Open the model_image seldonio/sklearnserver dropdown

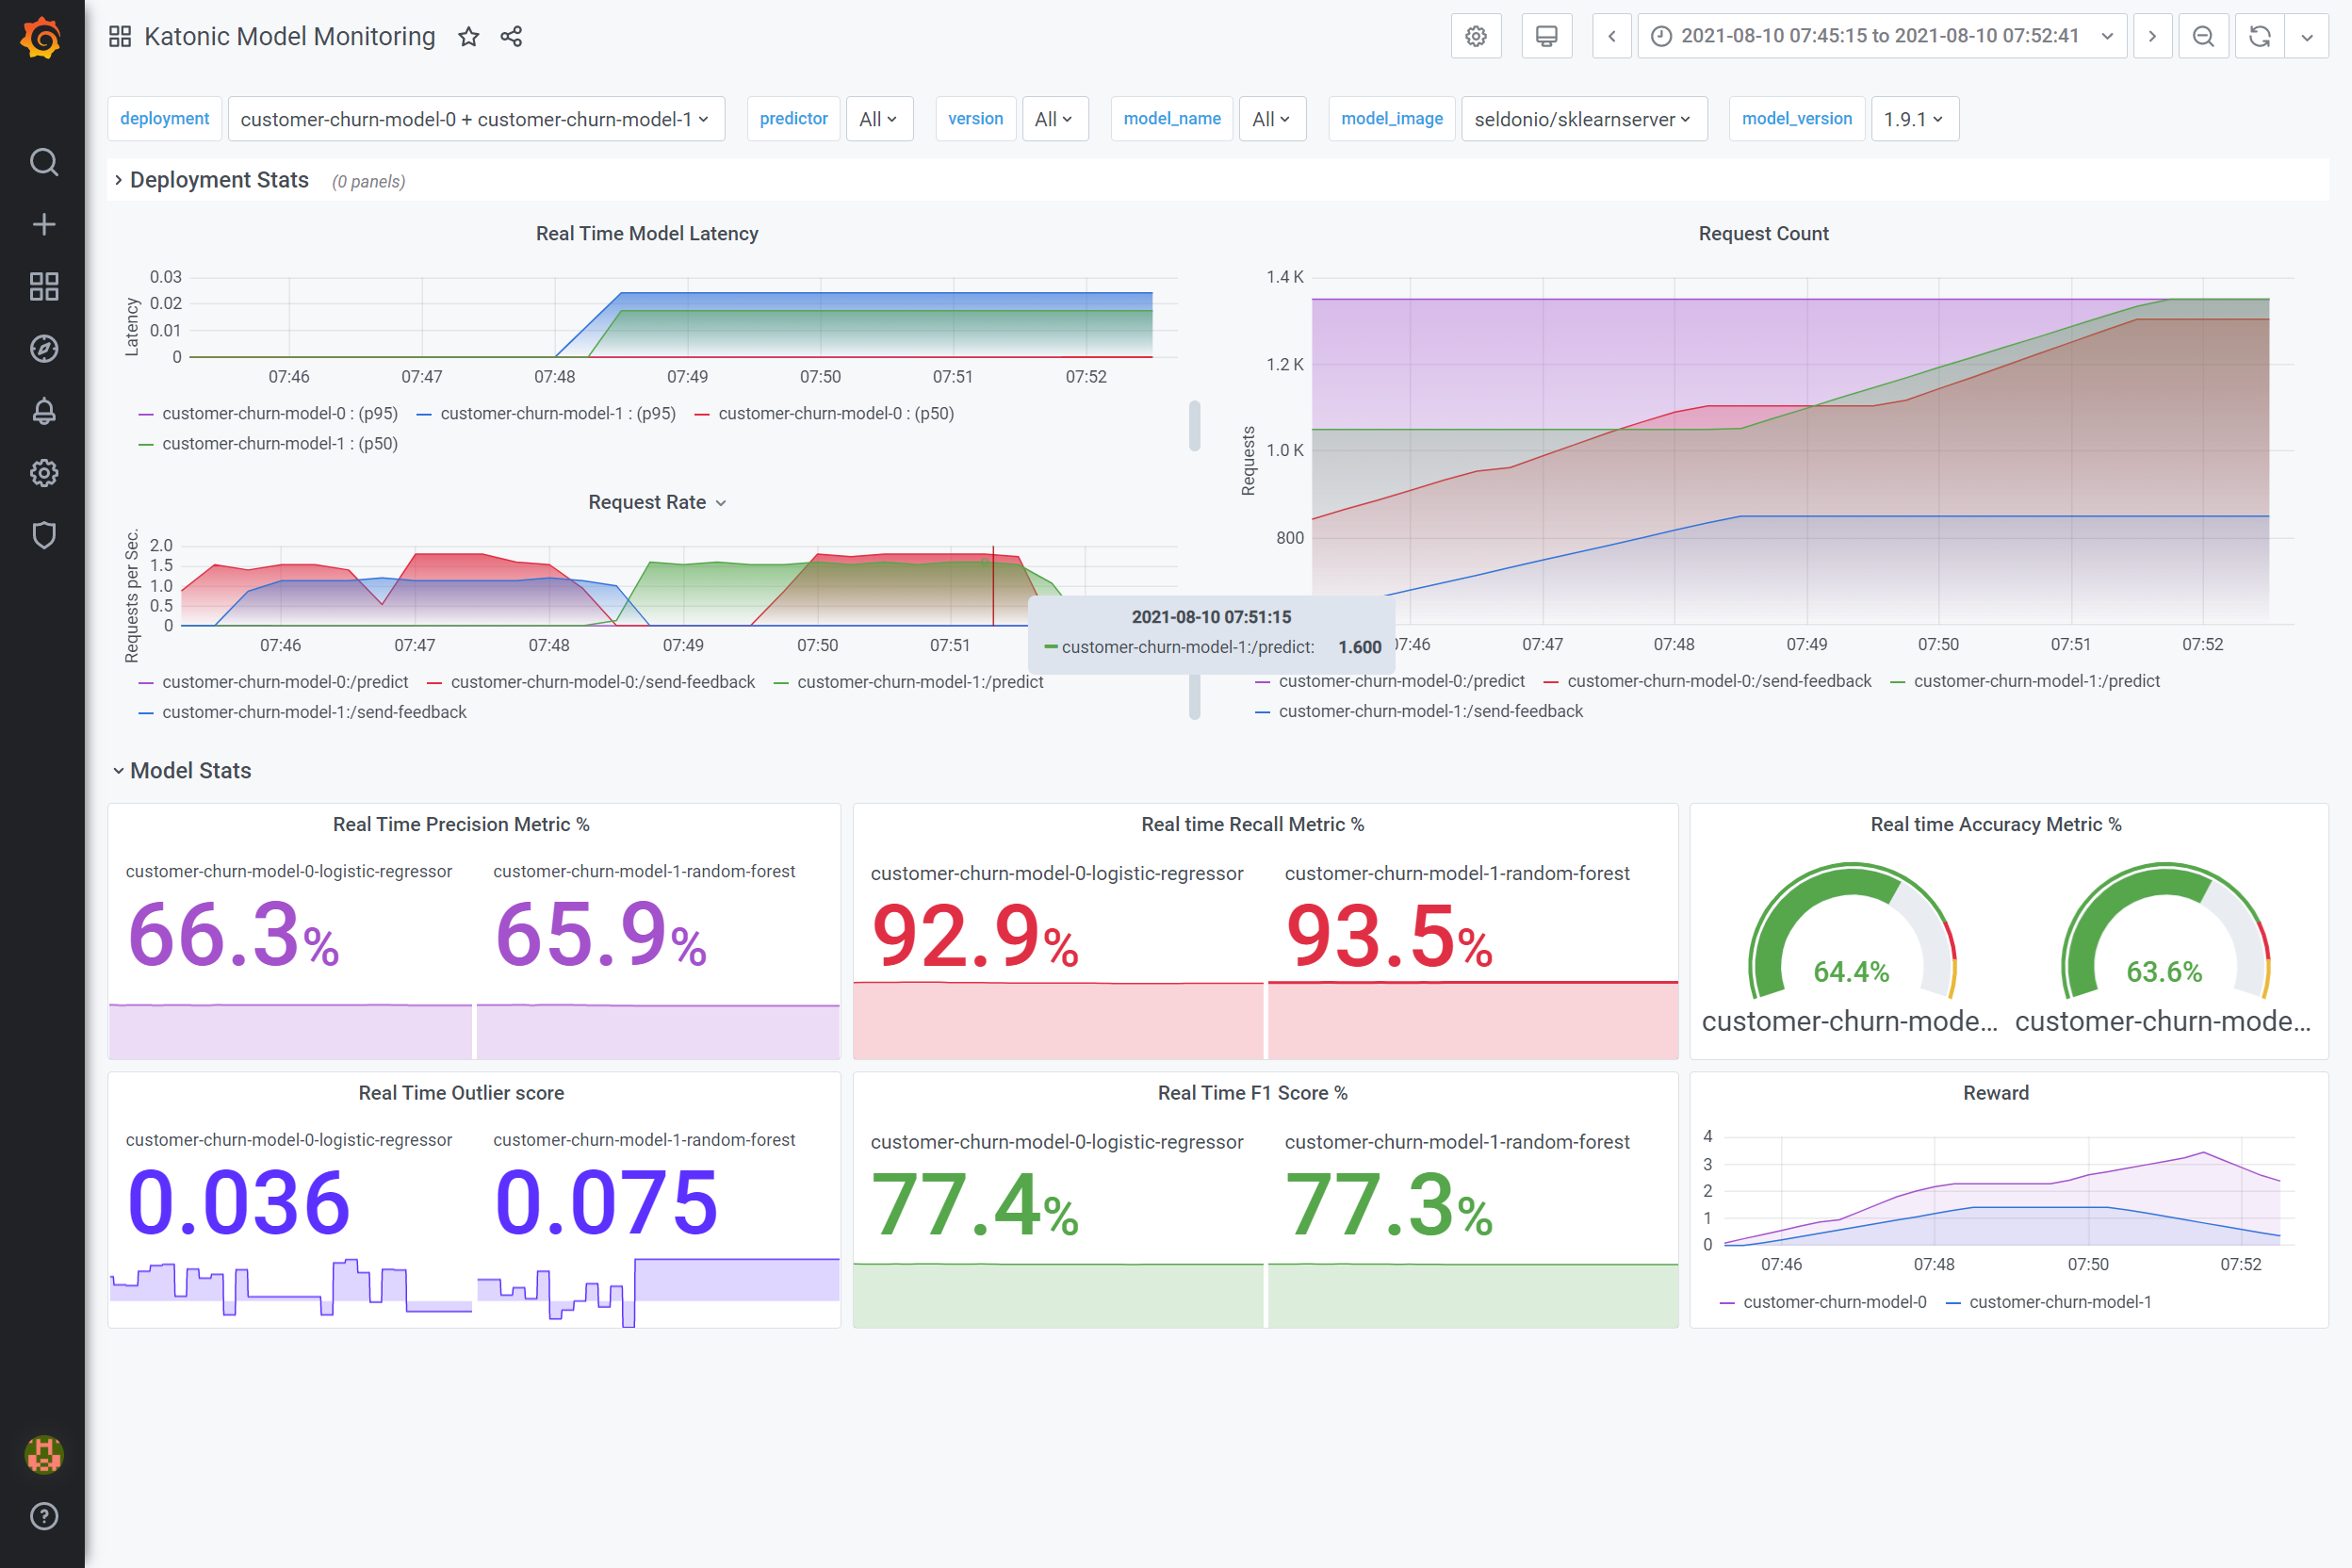click(1583, 119)
